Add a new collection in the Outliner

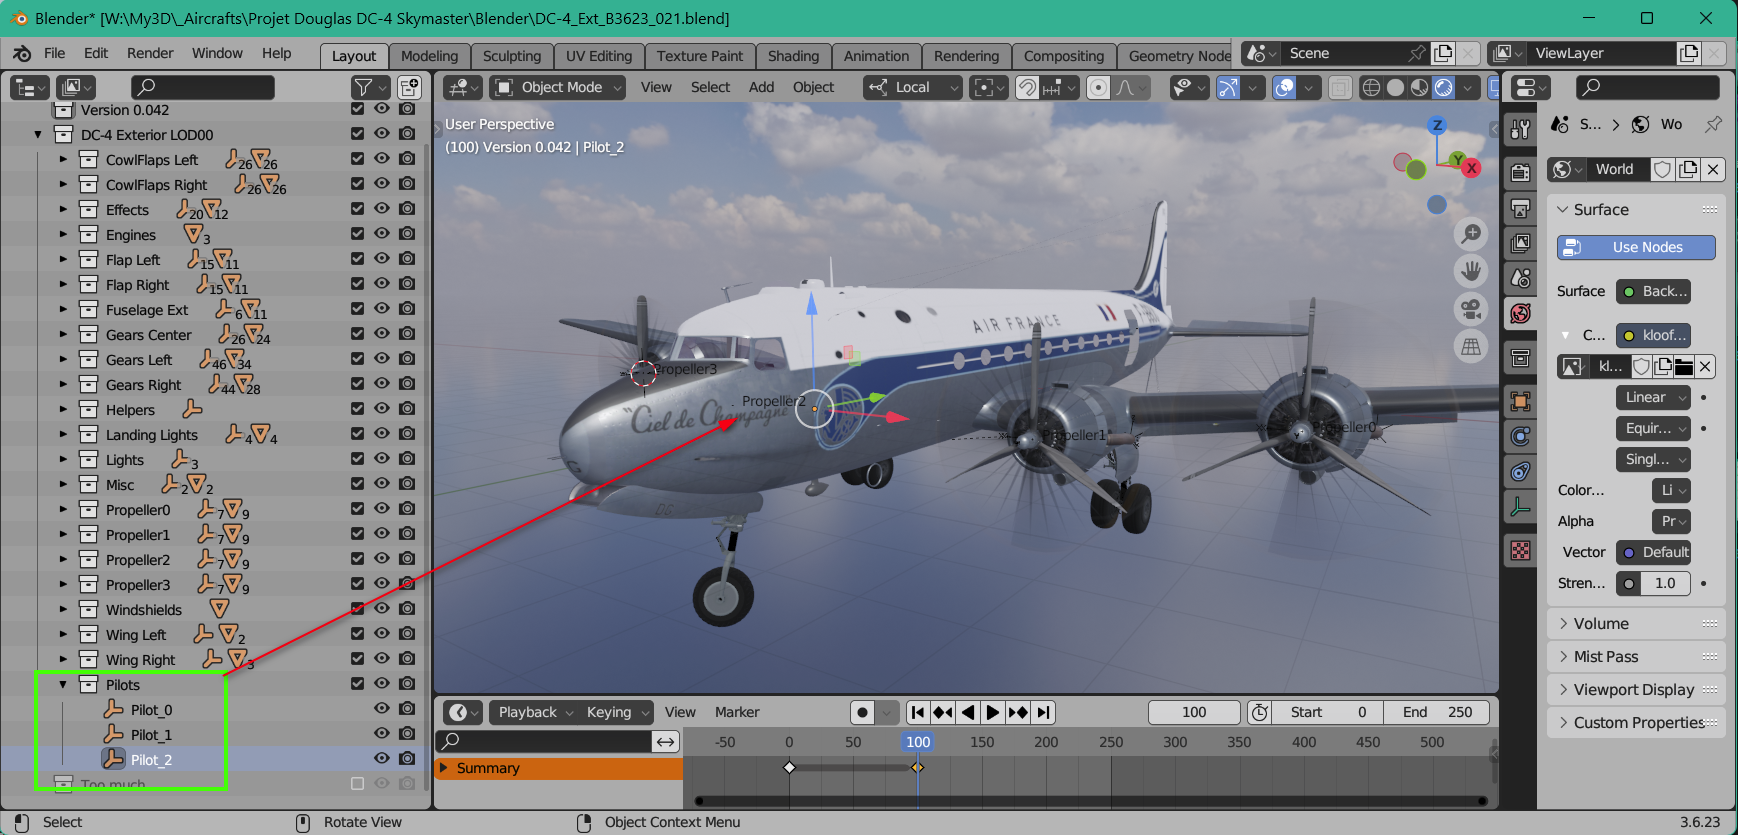point(409,87)
